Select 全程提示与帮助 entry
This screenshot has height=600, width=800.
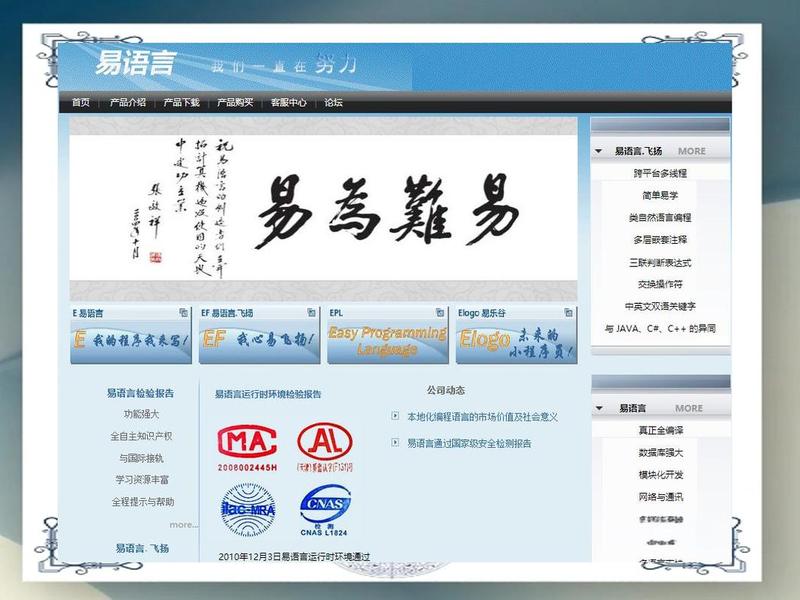tap(143, 502)
